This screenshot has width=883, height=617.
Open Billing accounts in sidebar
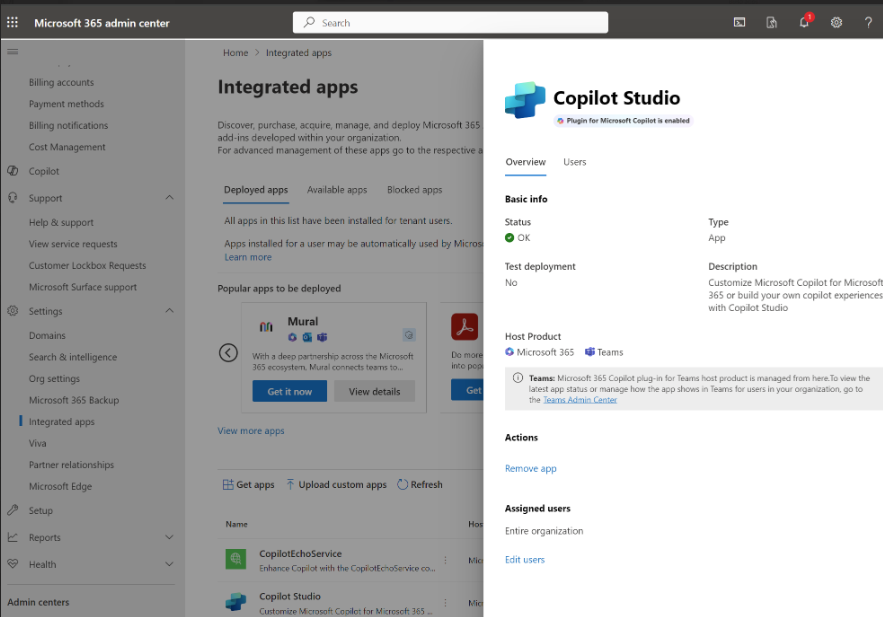61,83
